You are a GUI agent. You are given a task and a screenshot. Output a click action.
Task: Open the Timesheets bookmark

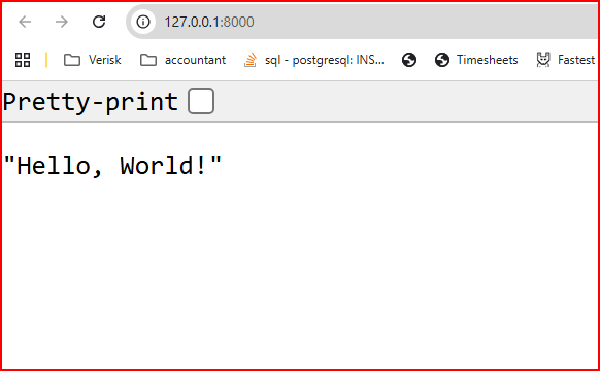pyautogui.click(x=476, y=60)
